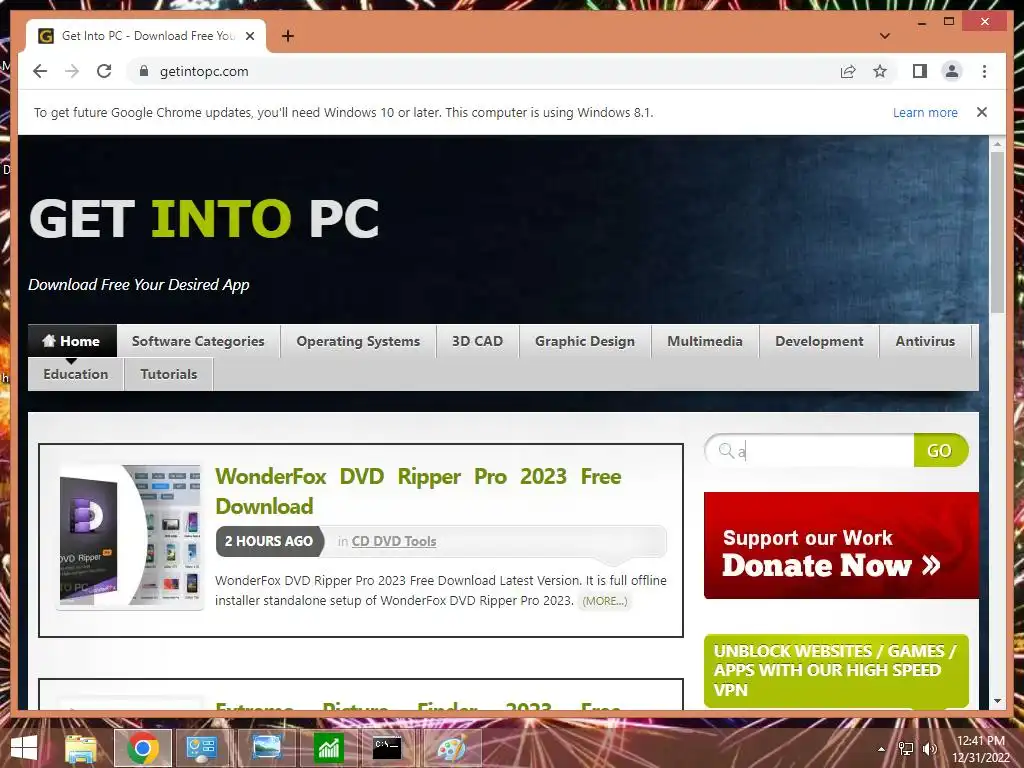Open Chrome side panel icon
Viewport: 1024px width, 768px height.
coord(920,71)
